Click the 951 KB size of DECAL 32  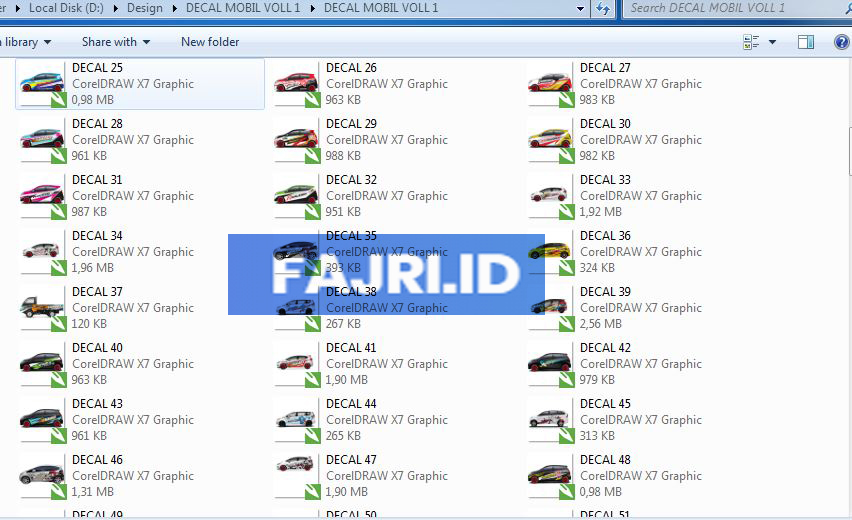343,212
